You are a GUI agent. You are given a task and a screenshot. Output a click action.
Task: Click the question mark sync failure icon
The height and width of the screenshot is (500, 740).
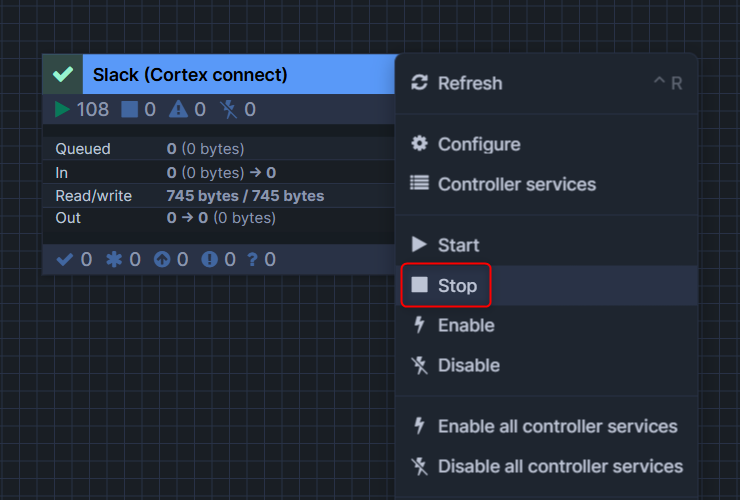(253, 260)
